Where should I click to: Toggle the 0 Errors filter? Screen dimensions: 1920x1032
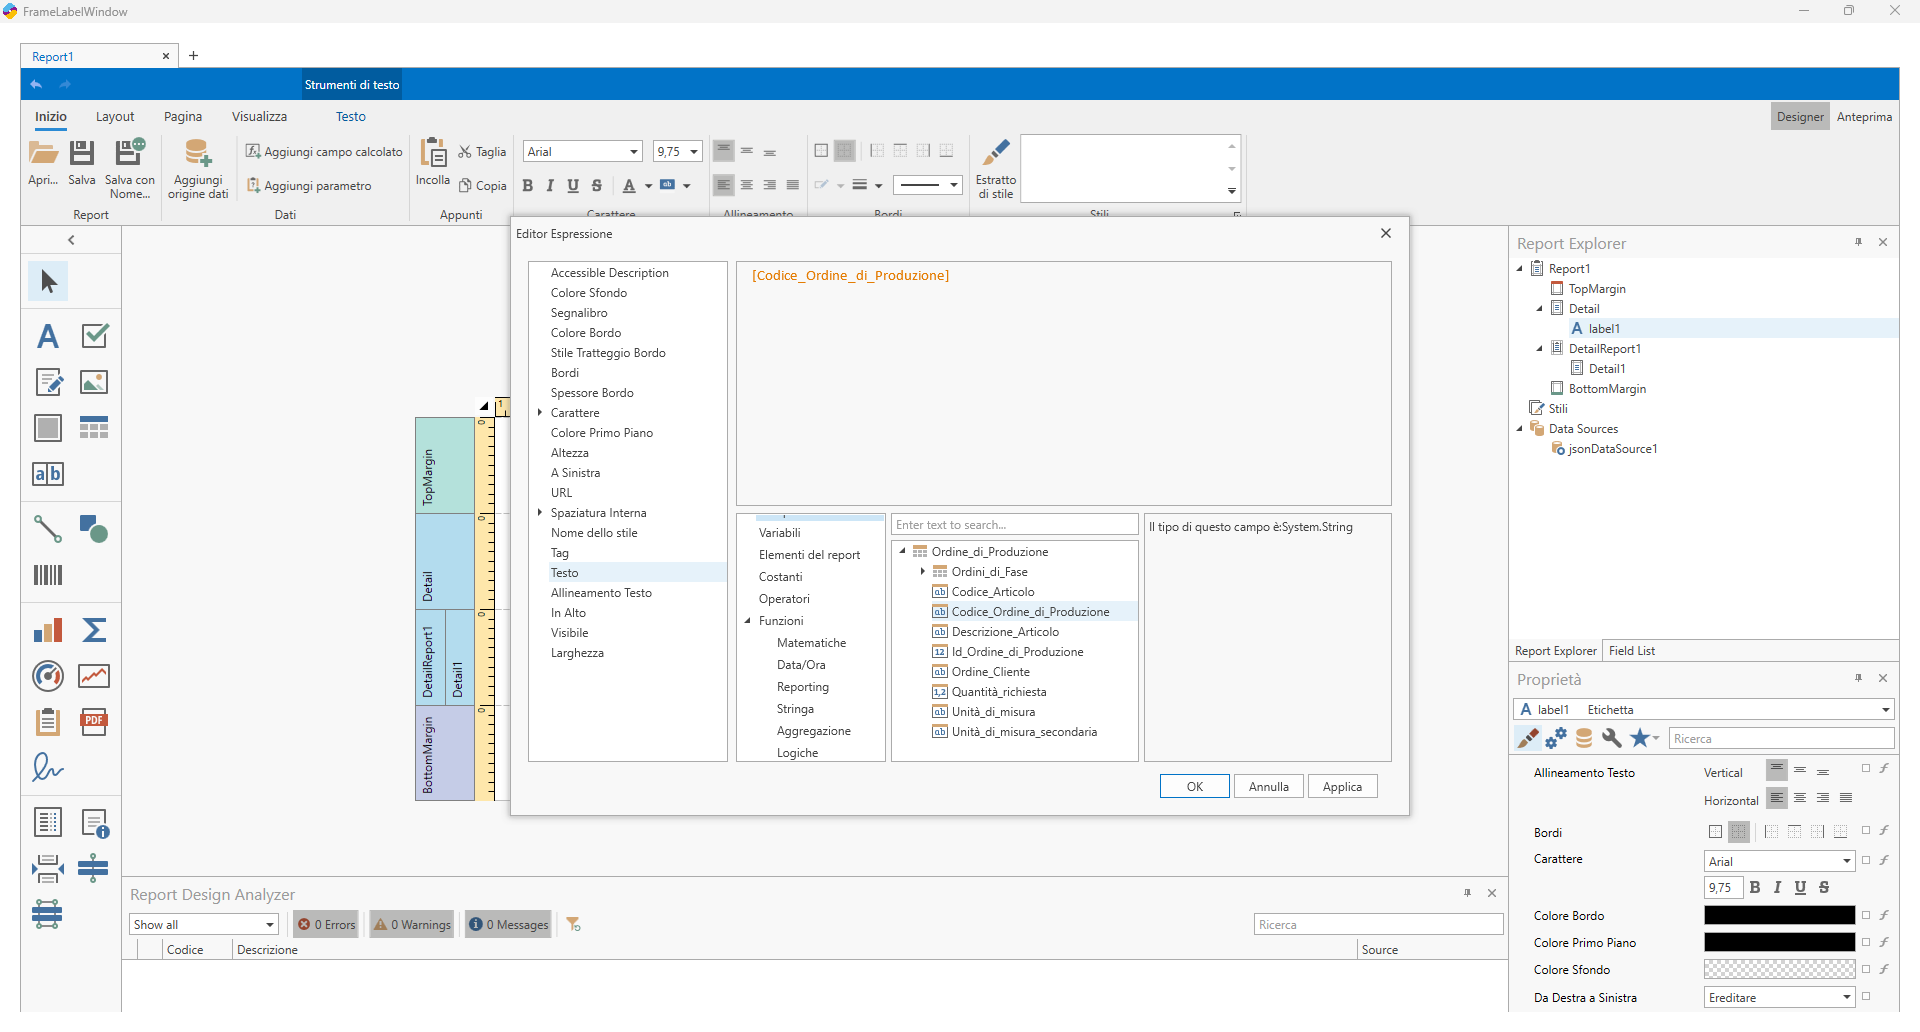(x=327, y=925)
